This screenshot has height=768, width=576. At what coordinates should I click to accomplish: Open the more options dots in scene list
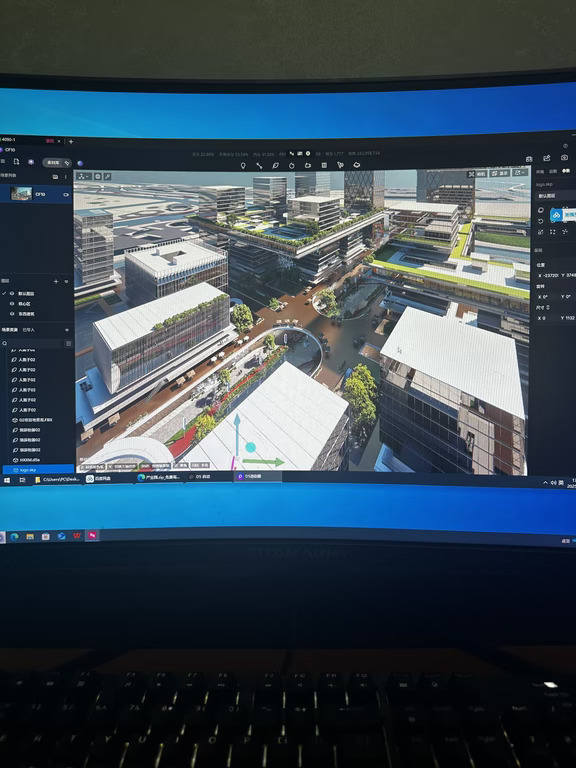(x=66, y=176)
